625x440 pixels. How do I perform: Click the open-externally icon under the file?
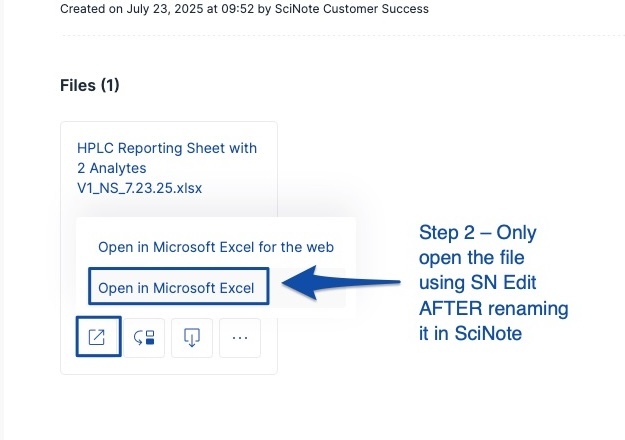(x=97, y=337)
